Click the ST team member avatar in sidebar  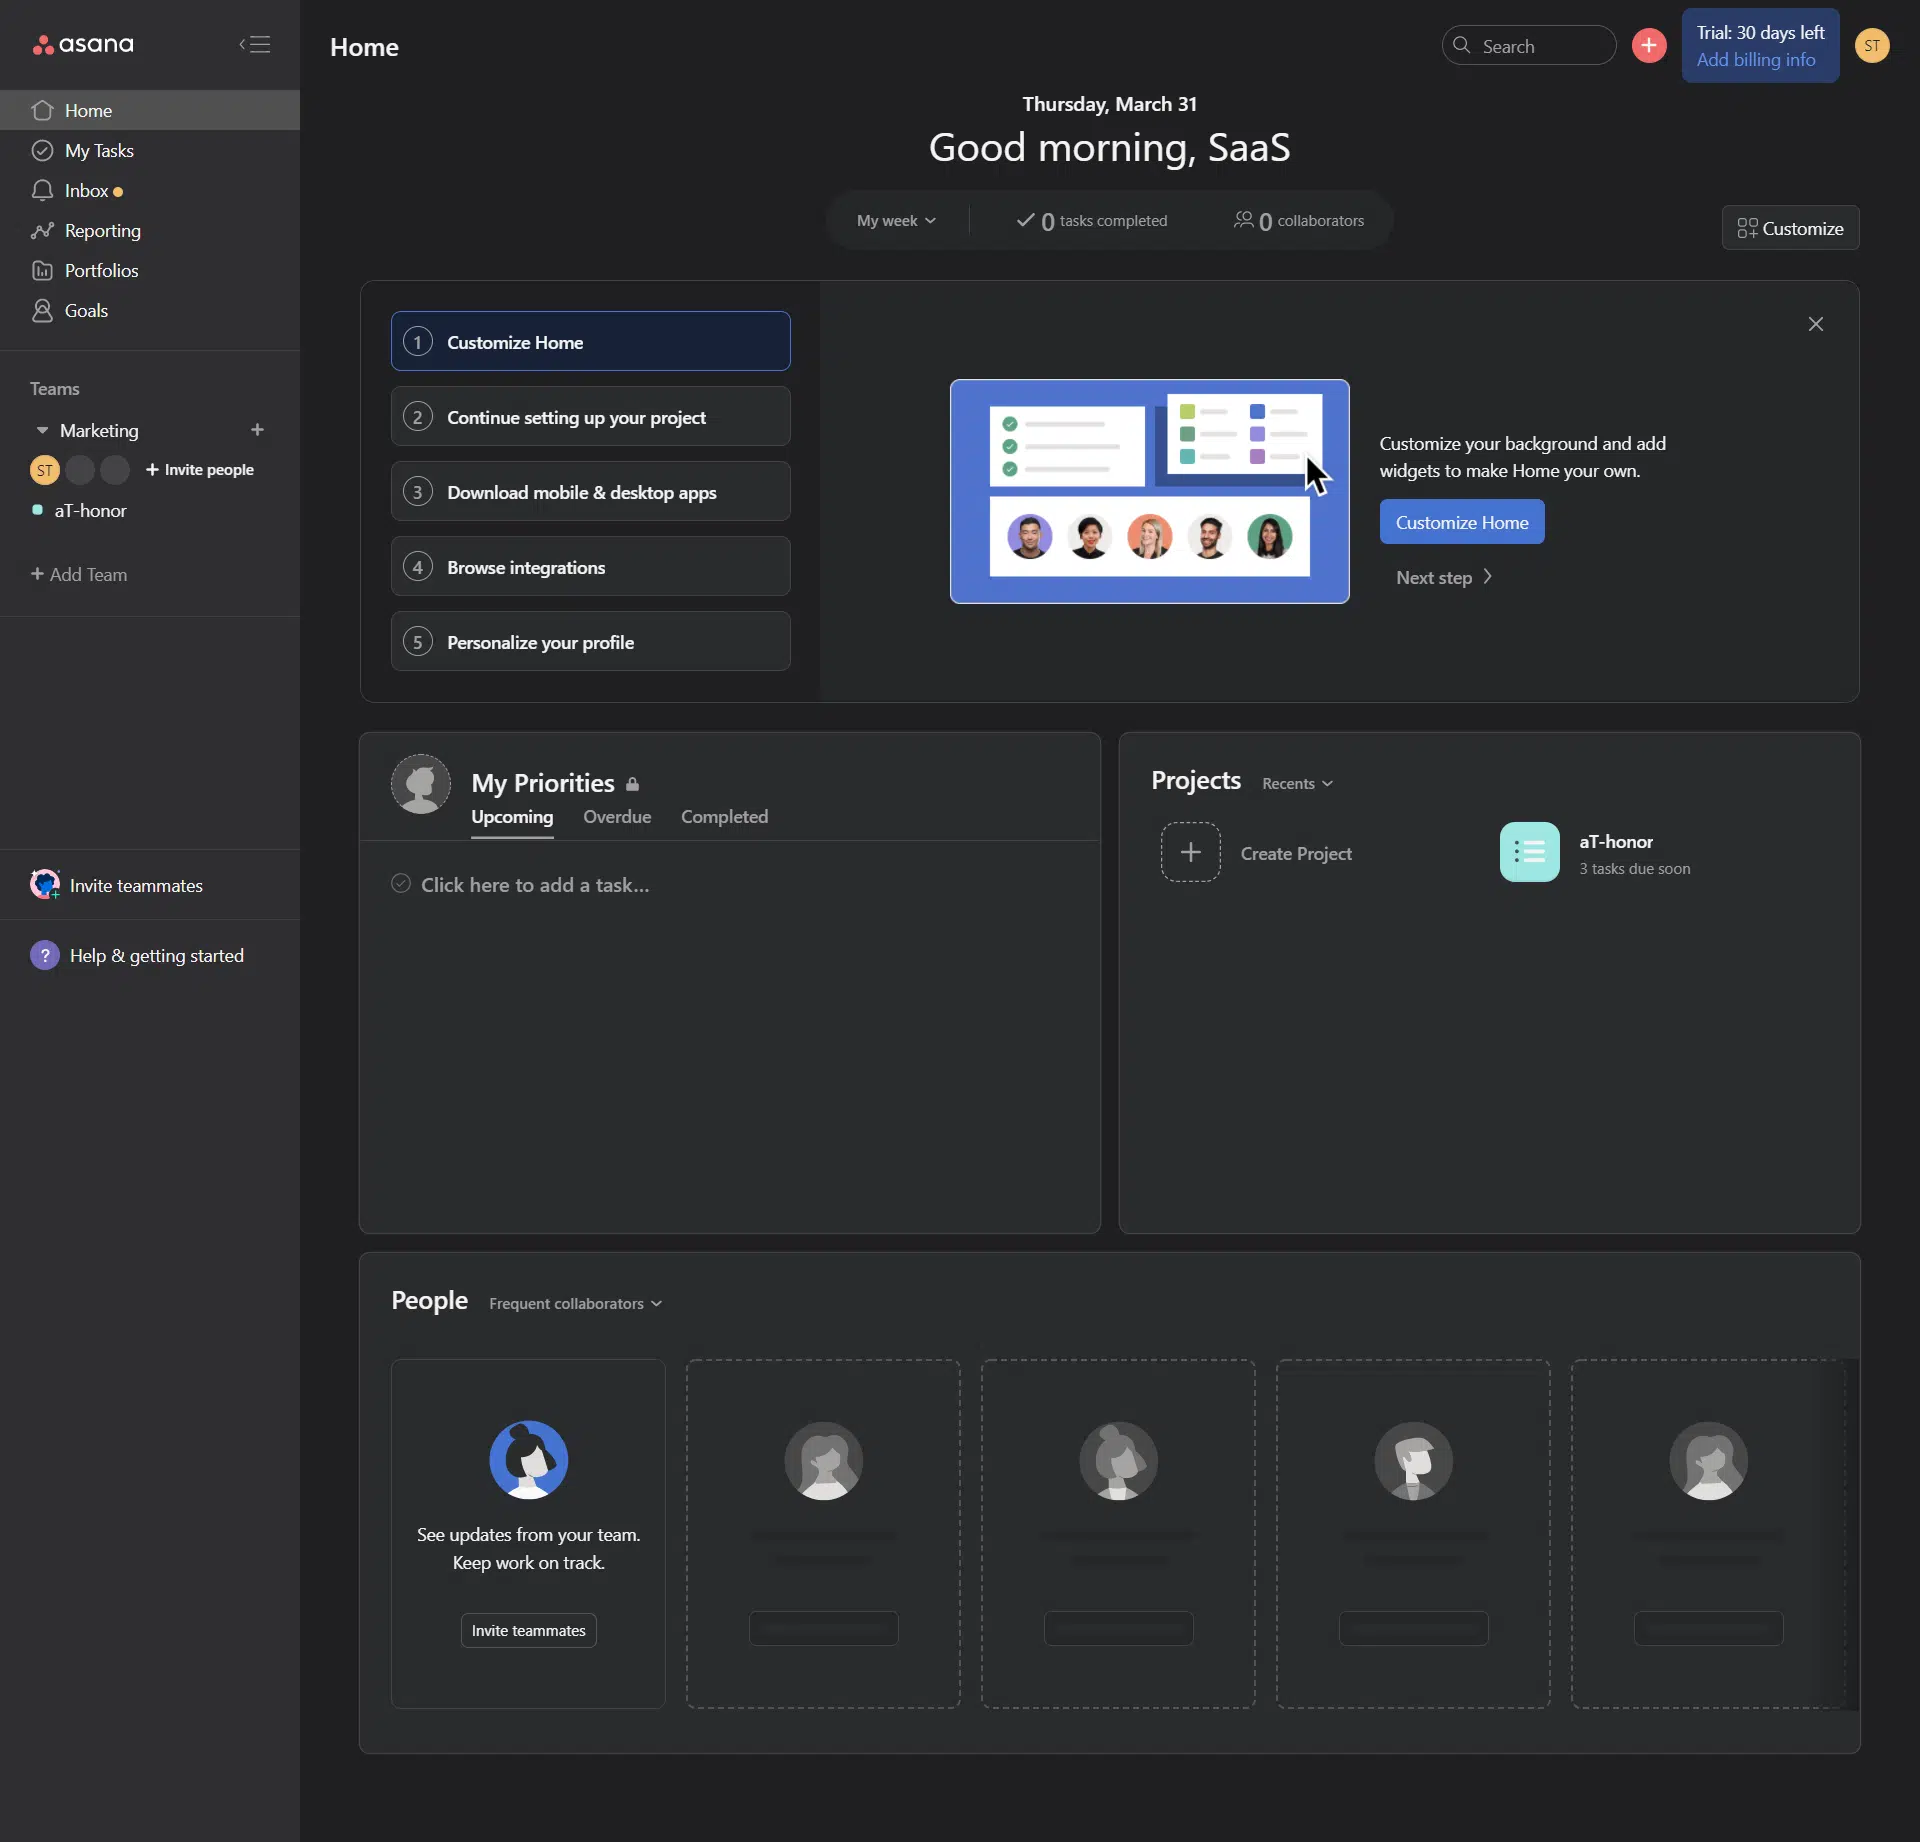[45, 470]
